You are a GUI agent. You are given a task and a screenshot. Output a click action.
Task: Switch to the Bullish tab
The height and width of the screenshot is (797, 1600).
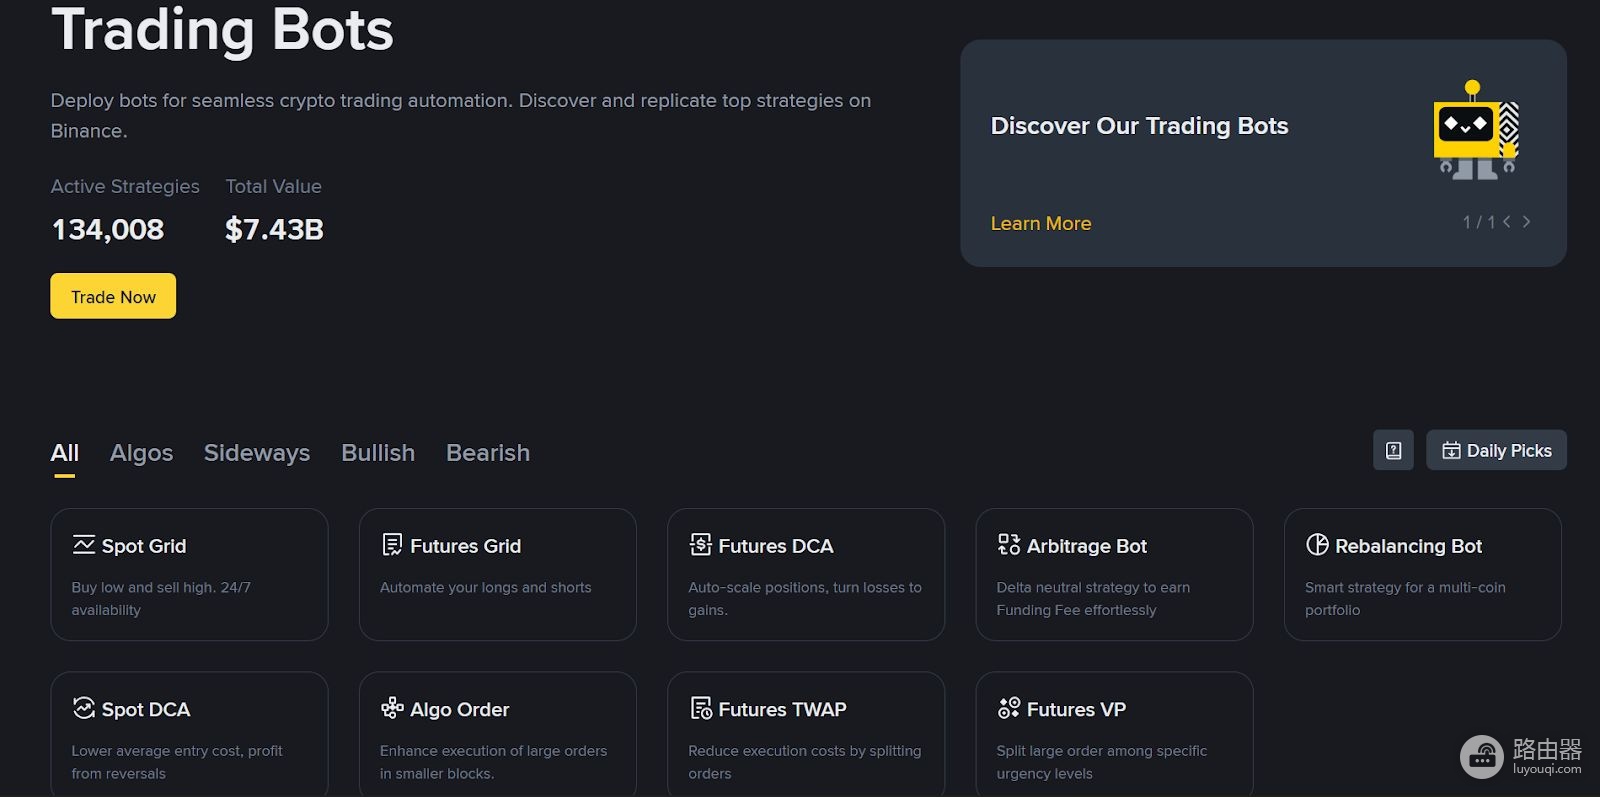tap(378, 453)
